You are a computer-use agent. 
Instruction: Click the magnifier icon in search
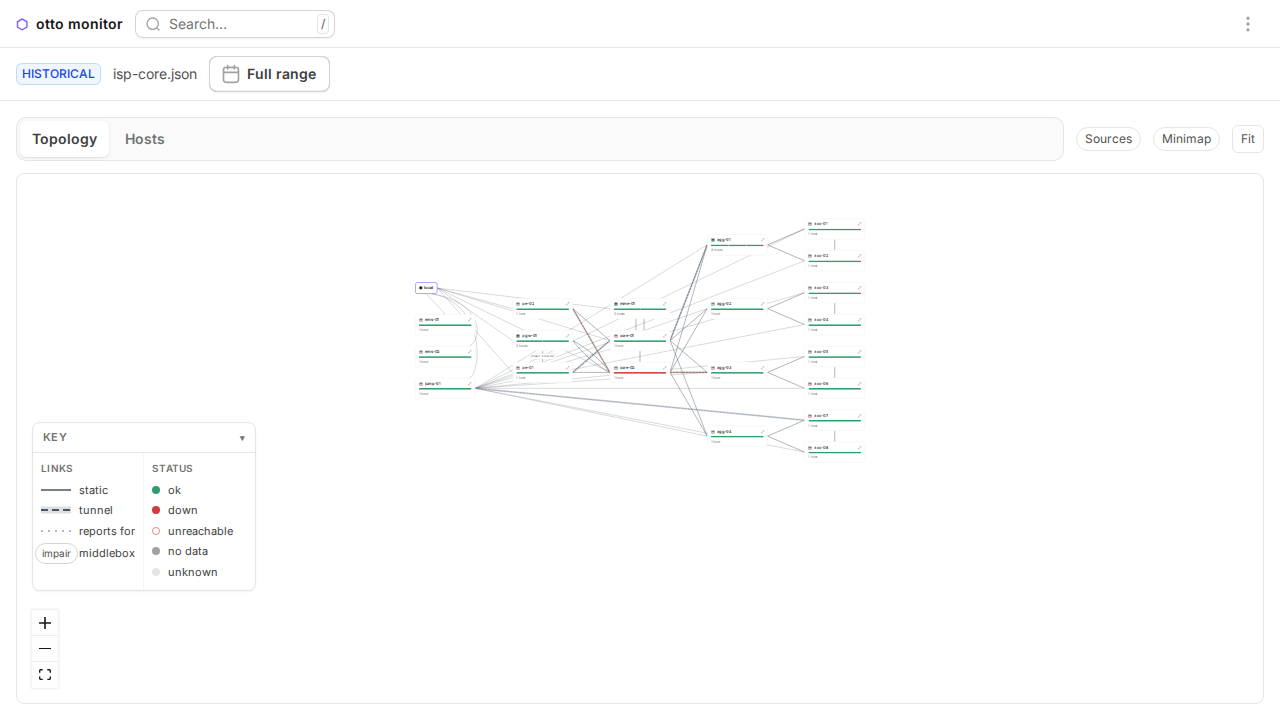[x=153, y=24]
